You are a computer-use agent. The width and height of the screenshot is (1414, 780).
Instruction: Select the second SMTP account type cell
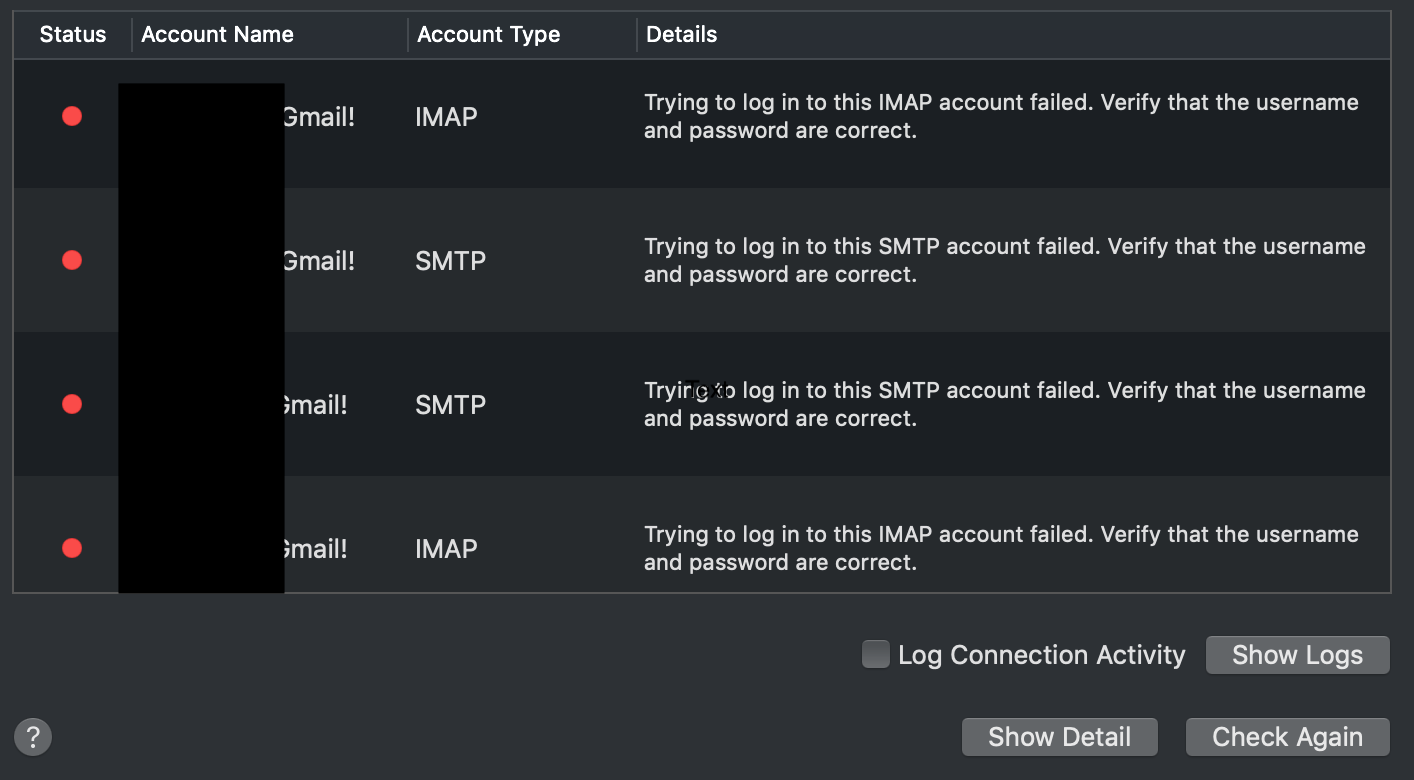[x=450, y=405]
